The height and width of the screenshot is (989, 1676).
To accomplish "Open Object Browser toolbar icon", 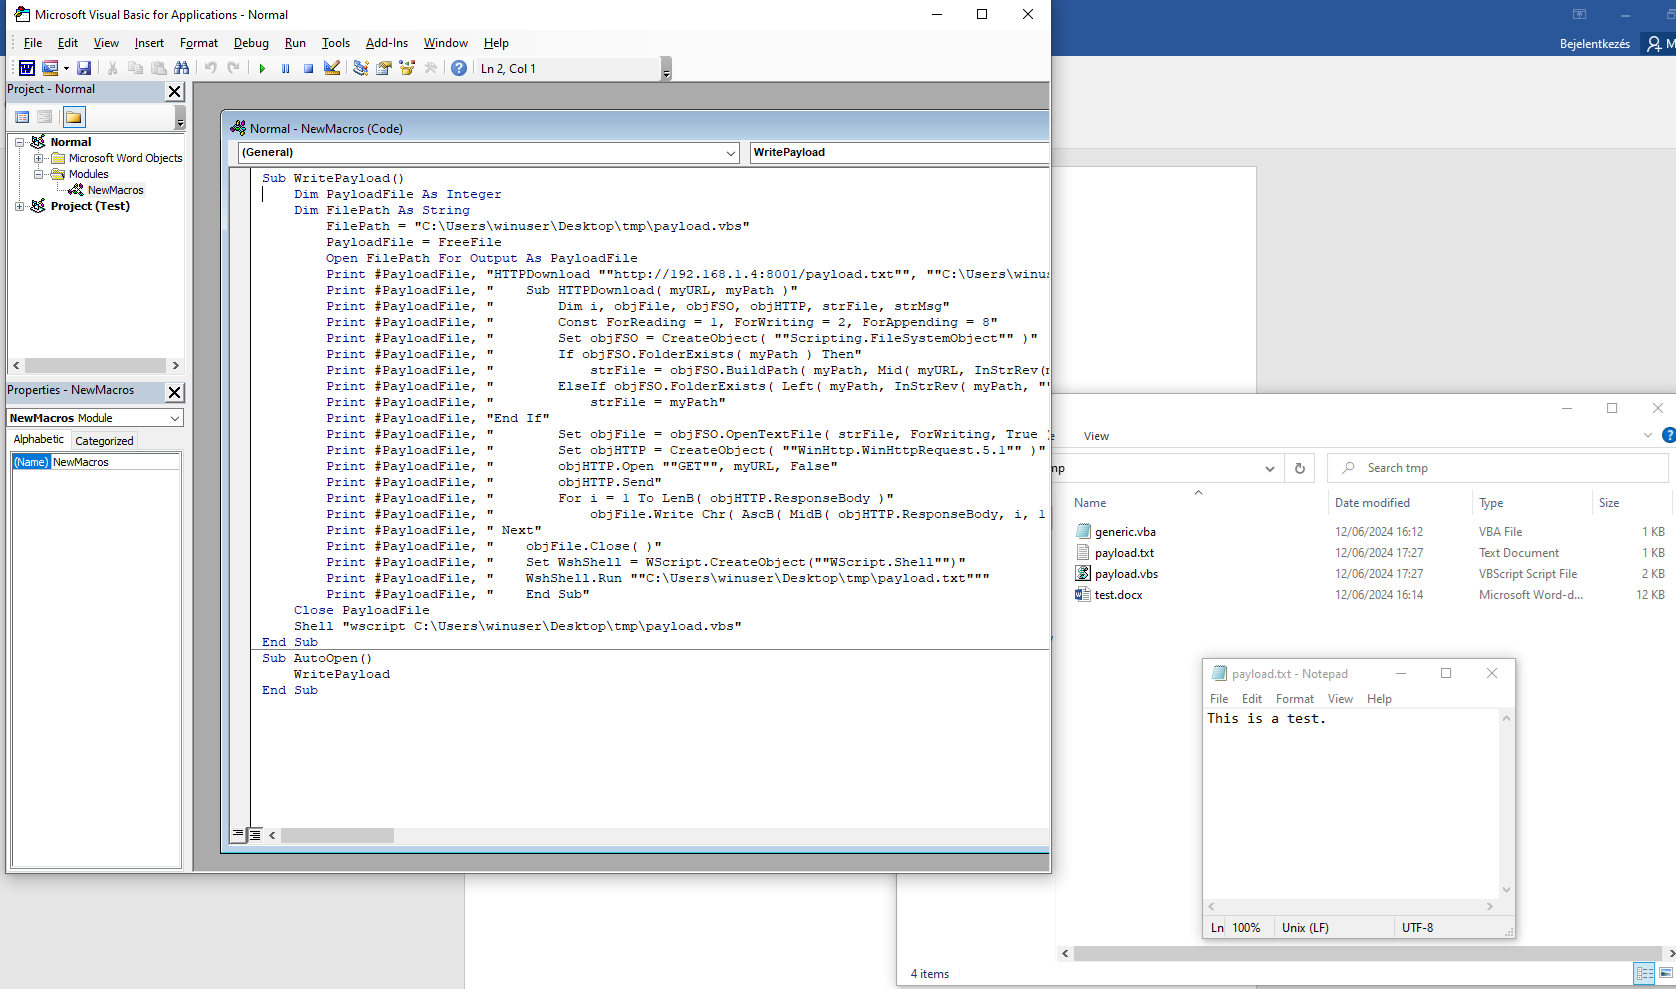I will pos(407,68).
